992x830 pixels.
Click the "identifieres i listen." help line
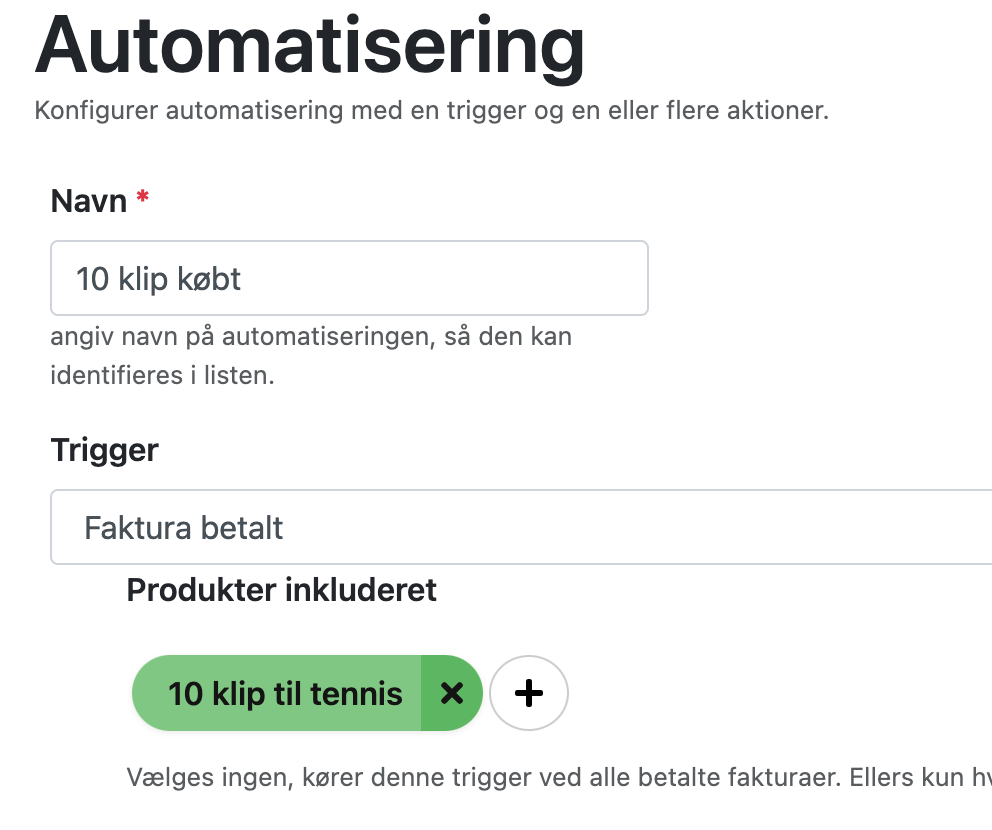coord(162,376)
